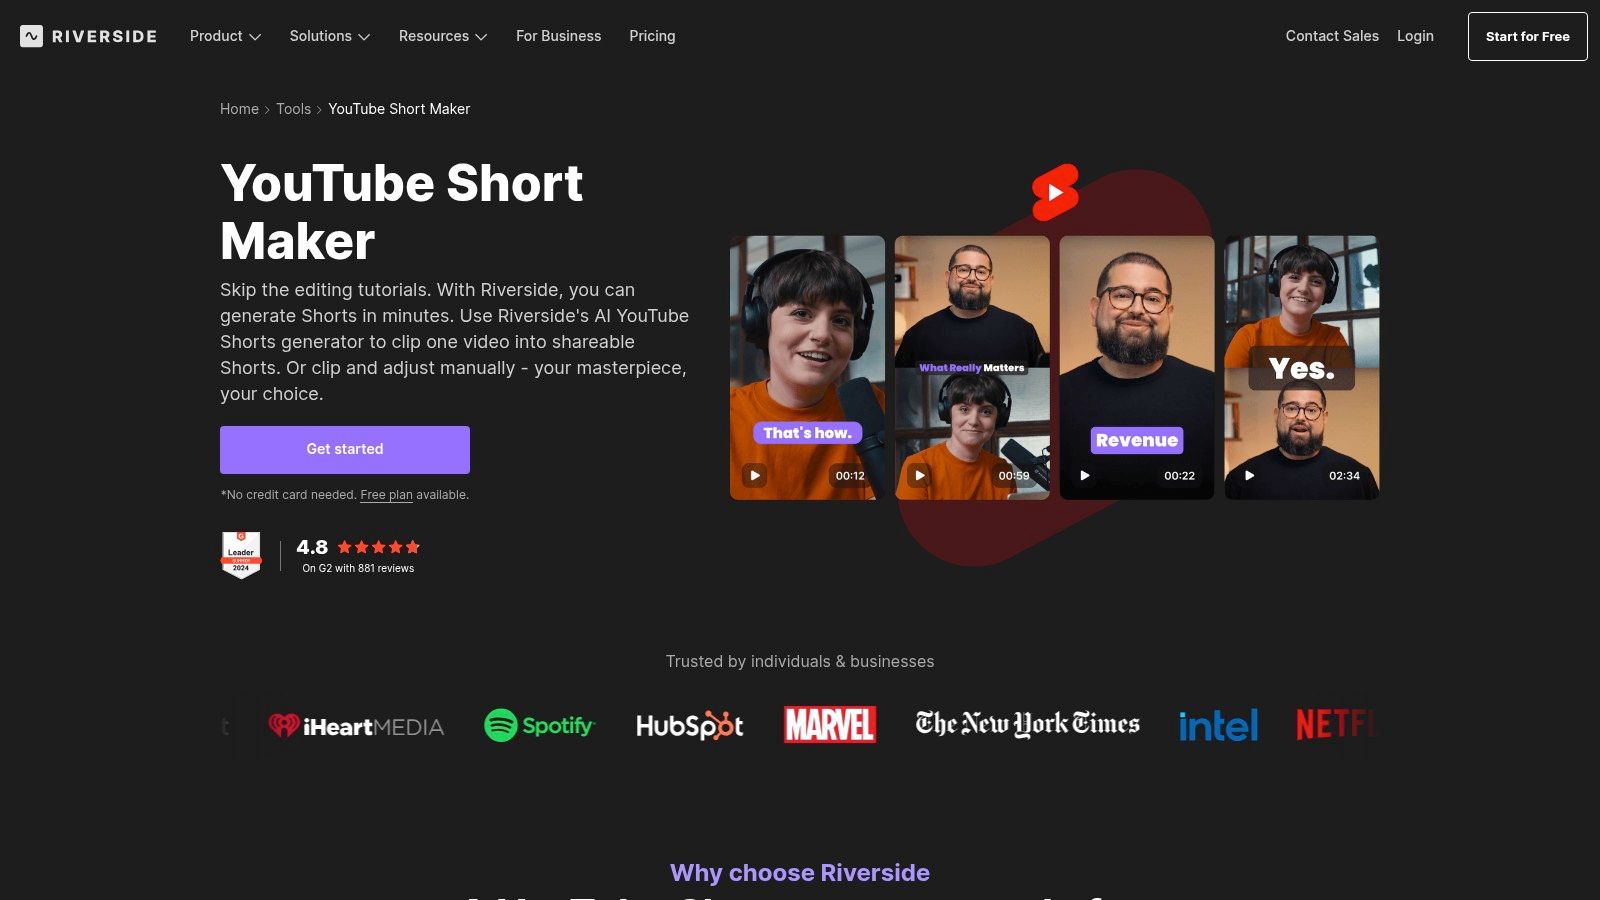Open the Resources dropdown menu
This screenshot has height=900, width=1600.
point(443,36)
